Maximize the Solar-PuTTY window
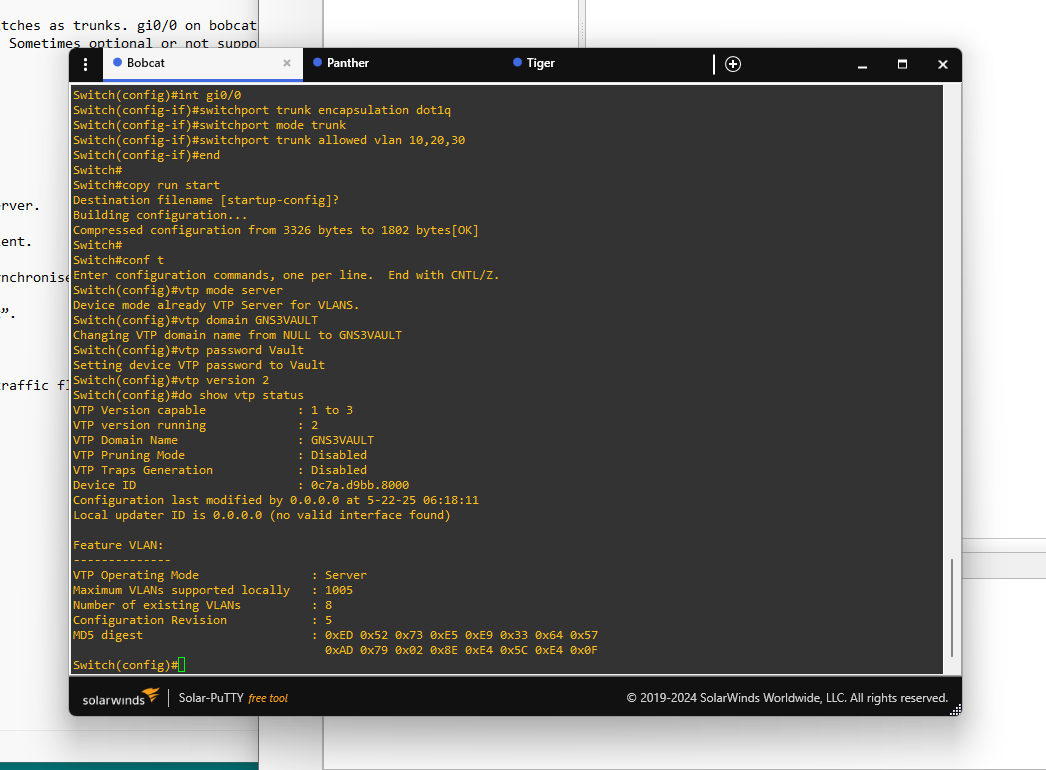 [x=902, y=64]
